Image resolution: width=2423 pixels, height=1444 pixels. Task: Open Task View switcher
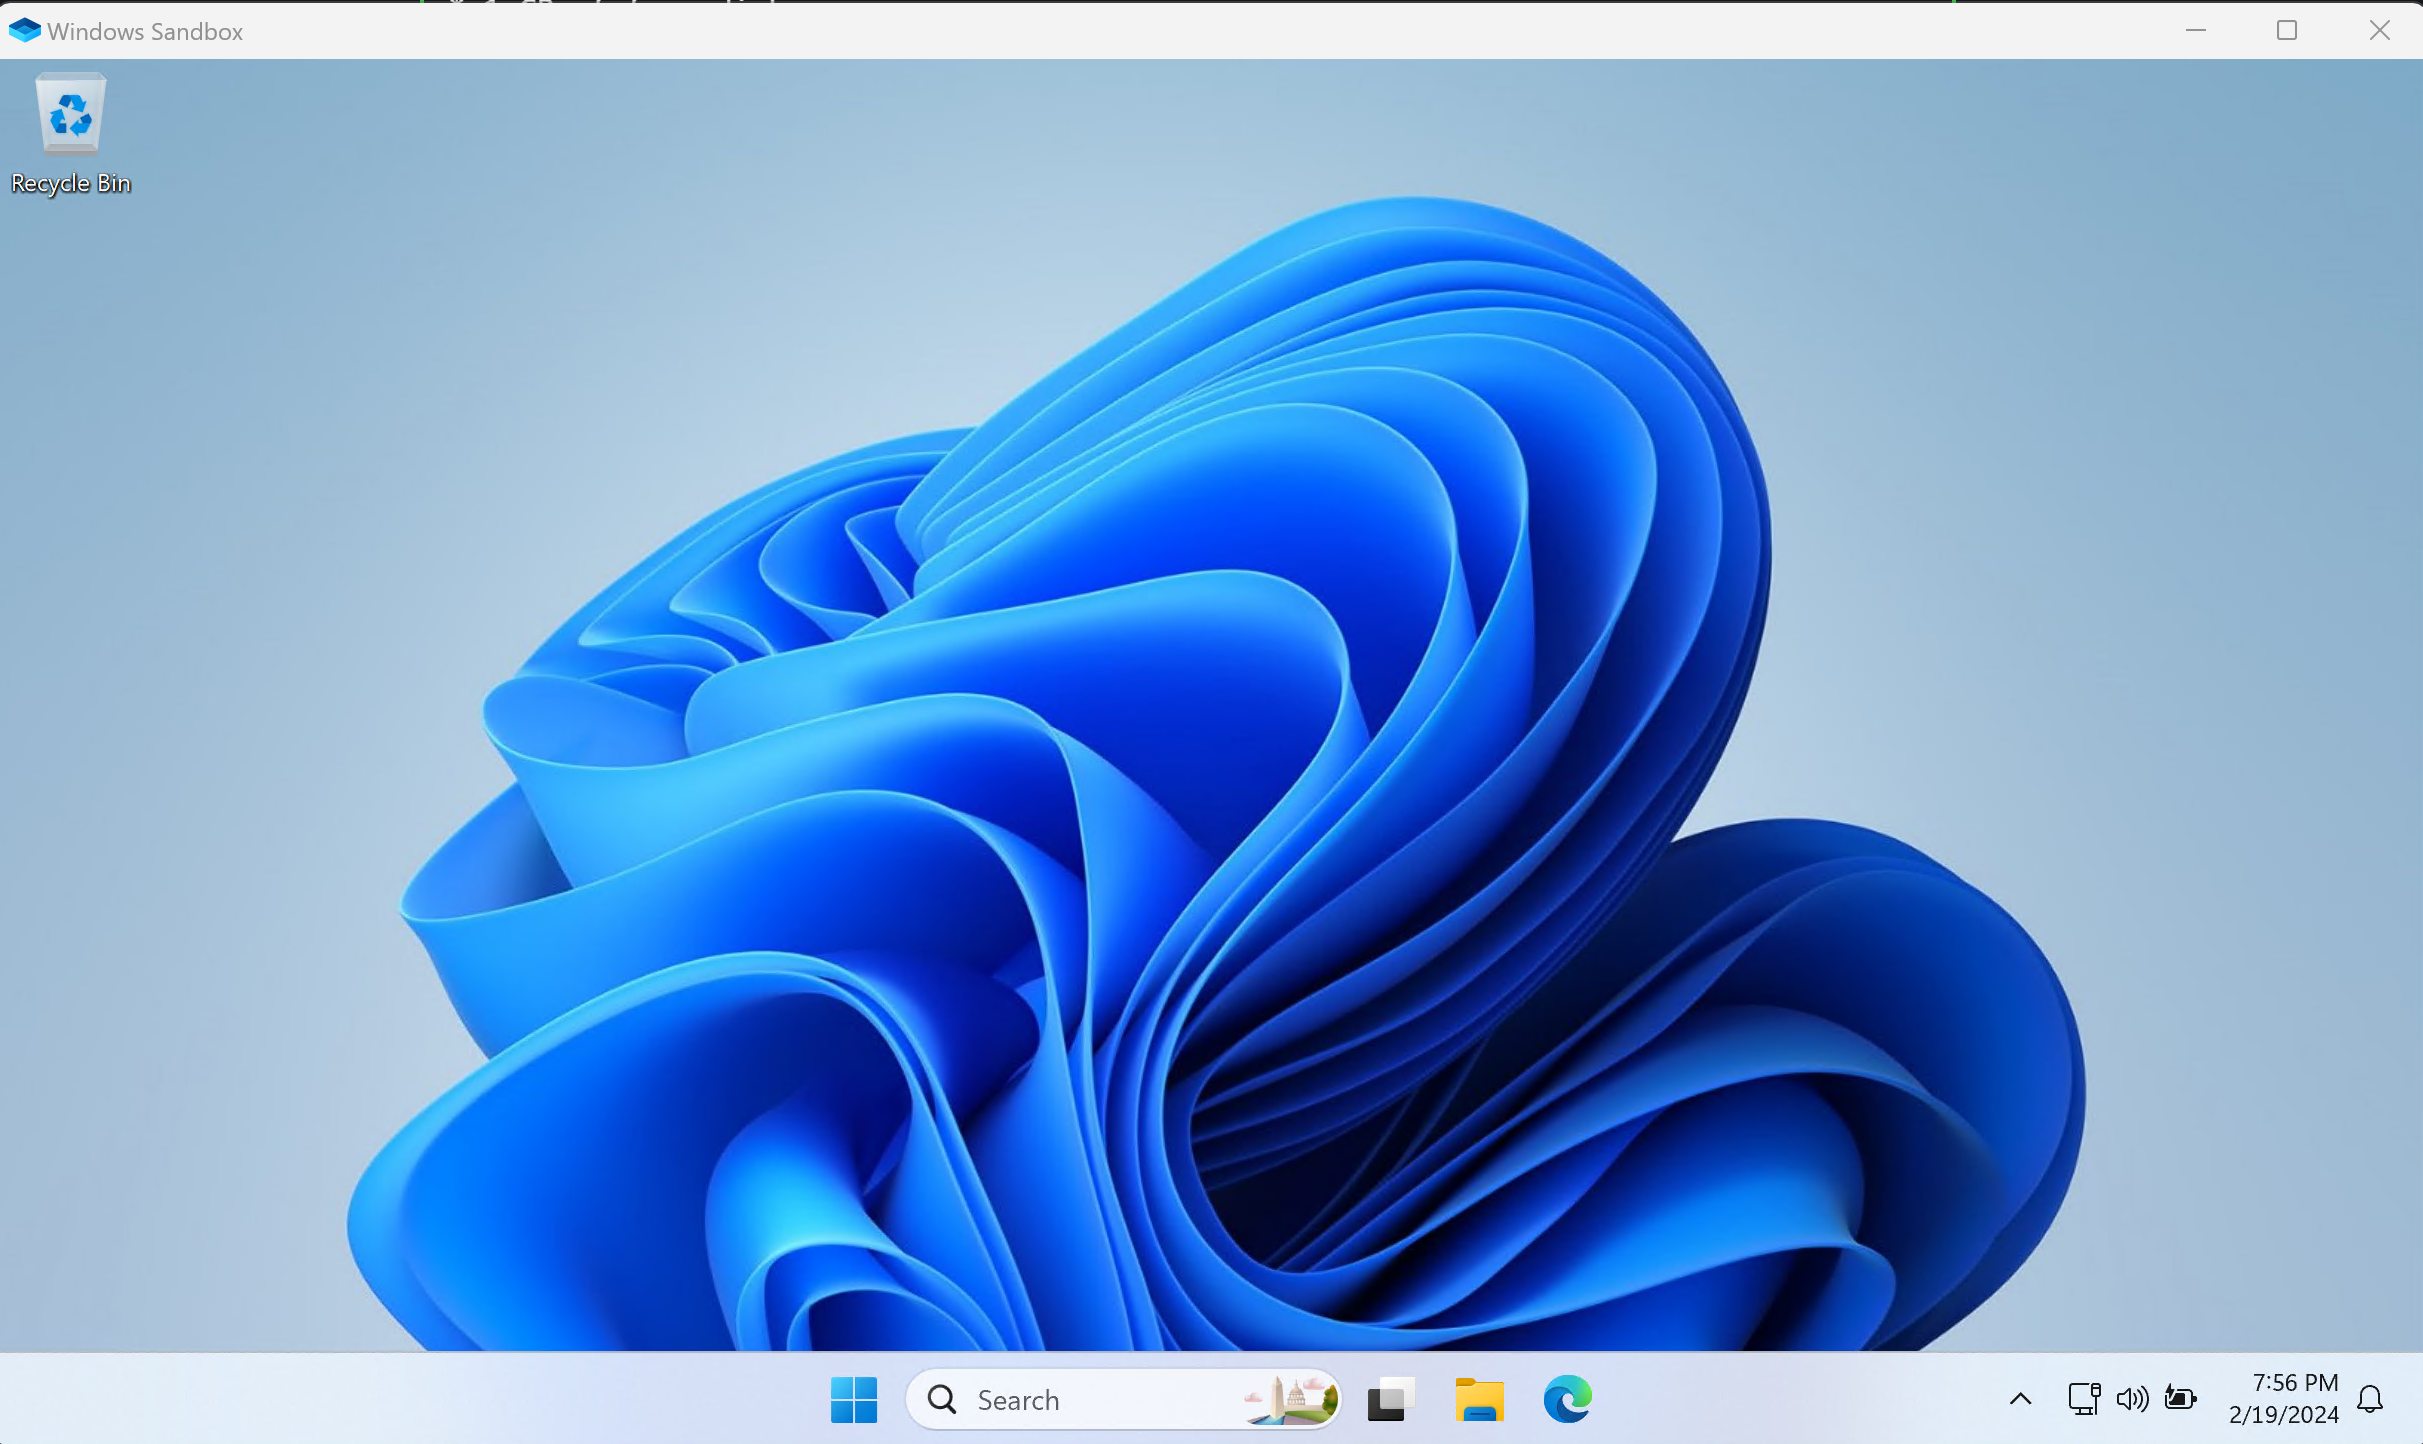1388,1399
